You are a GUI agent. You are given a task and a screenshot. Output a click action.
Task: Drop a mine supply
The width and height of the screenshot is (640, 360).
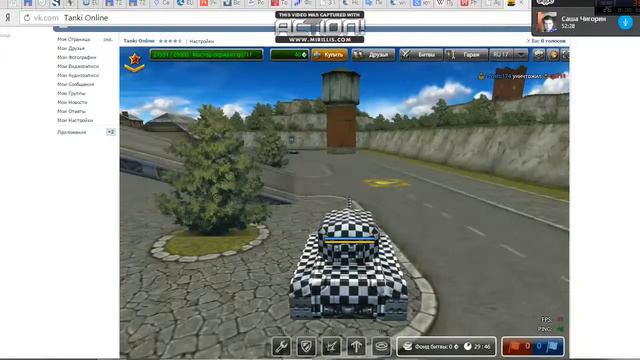pyautogui.click(x=381, y=347)
